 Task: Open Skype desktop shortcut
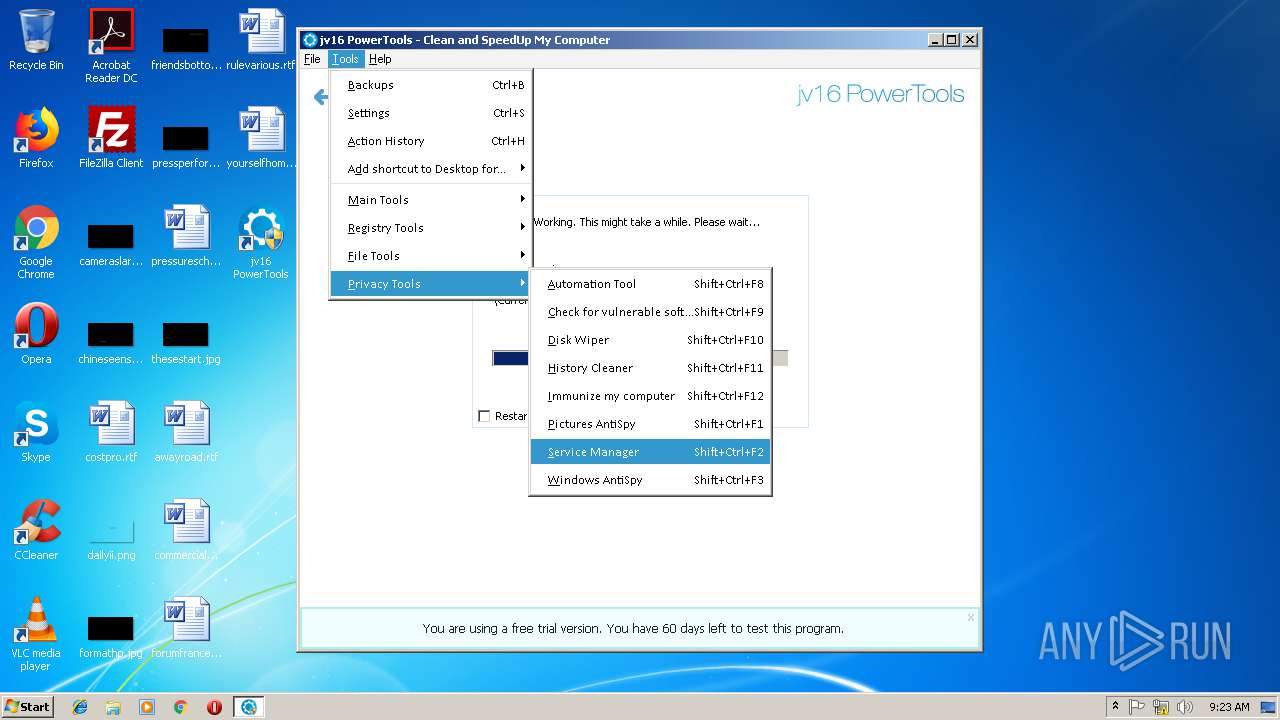tap(36, 432)
